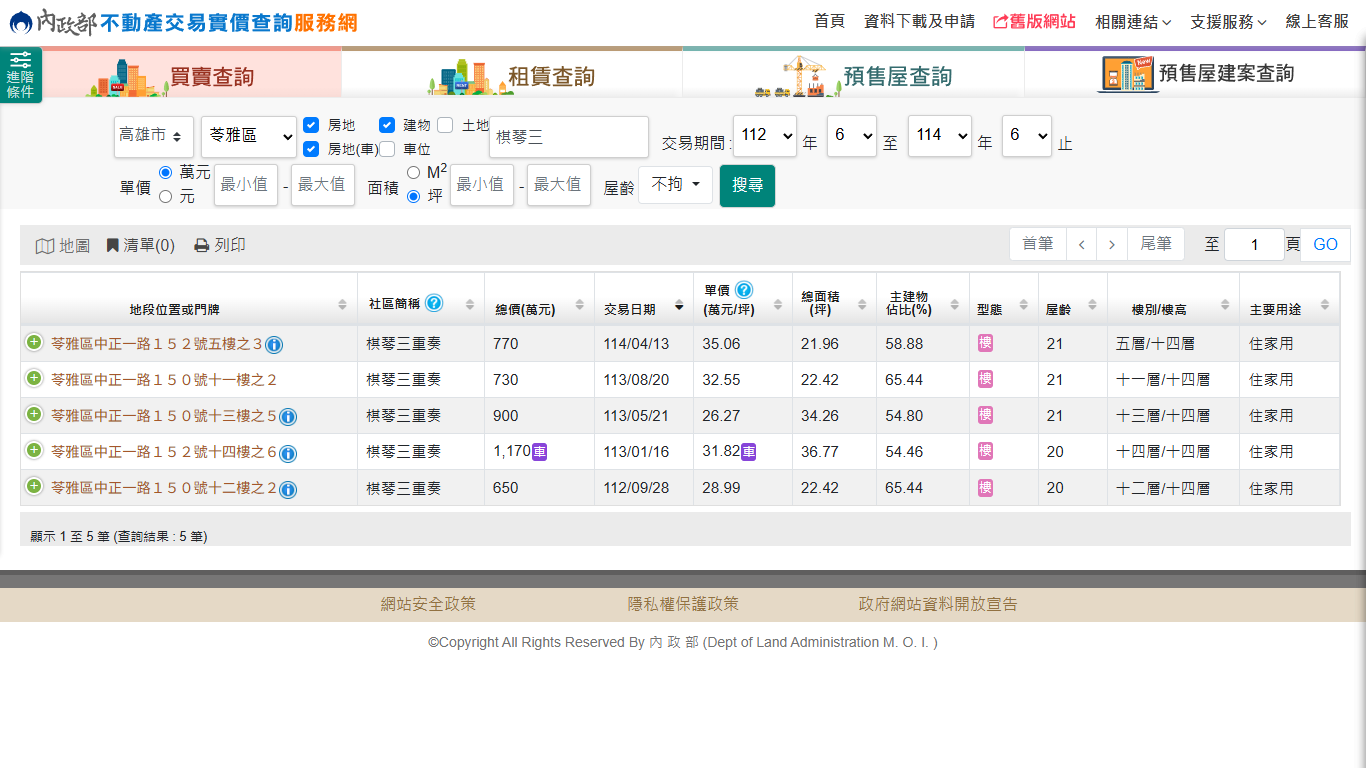Uncheck the 房地 checkbox
The height and width of the screenshot is (768, 1366).
click(x=311, y=125)
